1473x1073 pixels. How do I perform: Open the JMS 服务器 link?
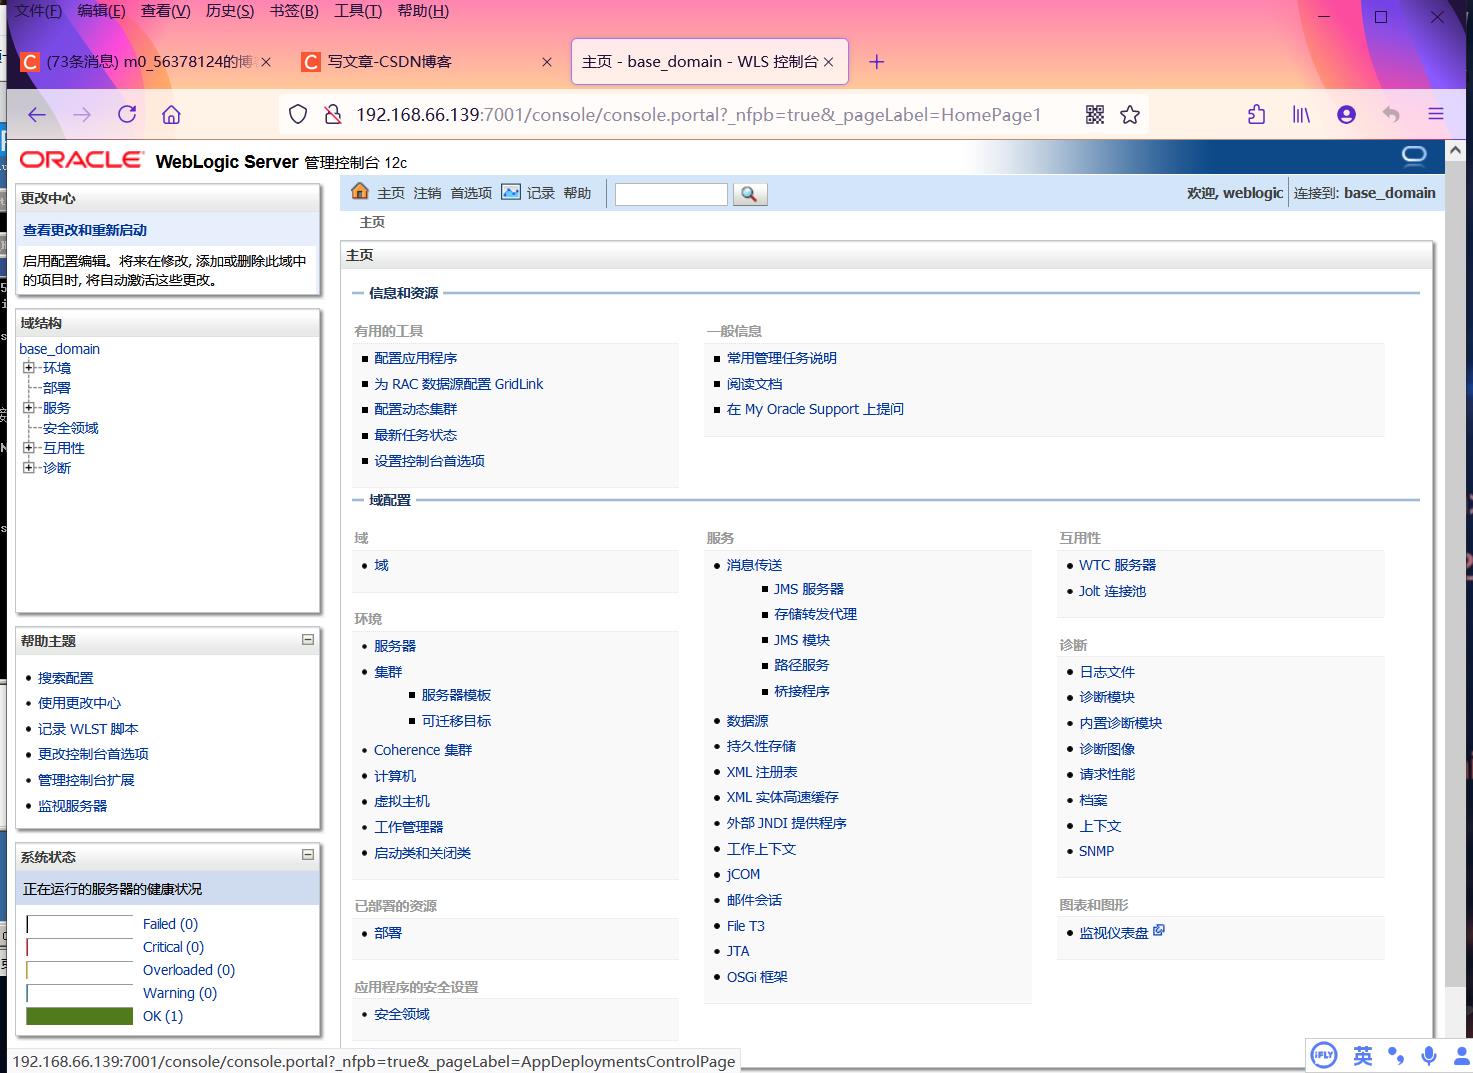809,589
